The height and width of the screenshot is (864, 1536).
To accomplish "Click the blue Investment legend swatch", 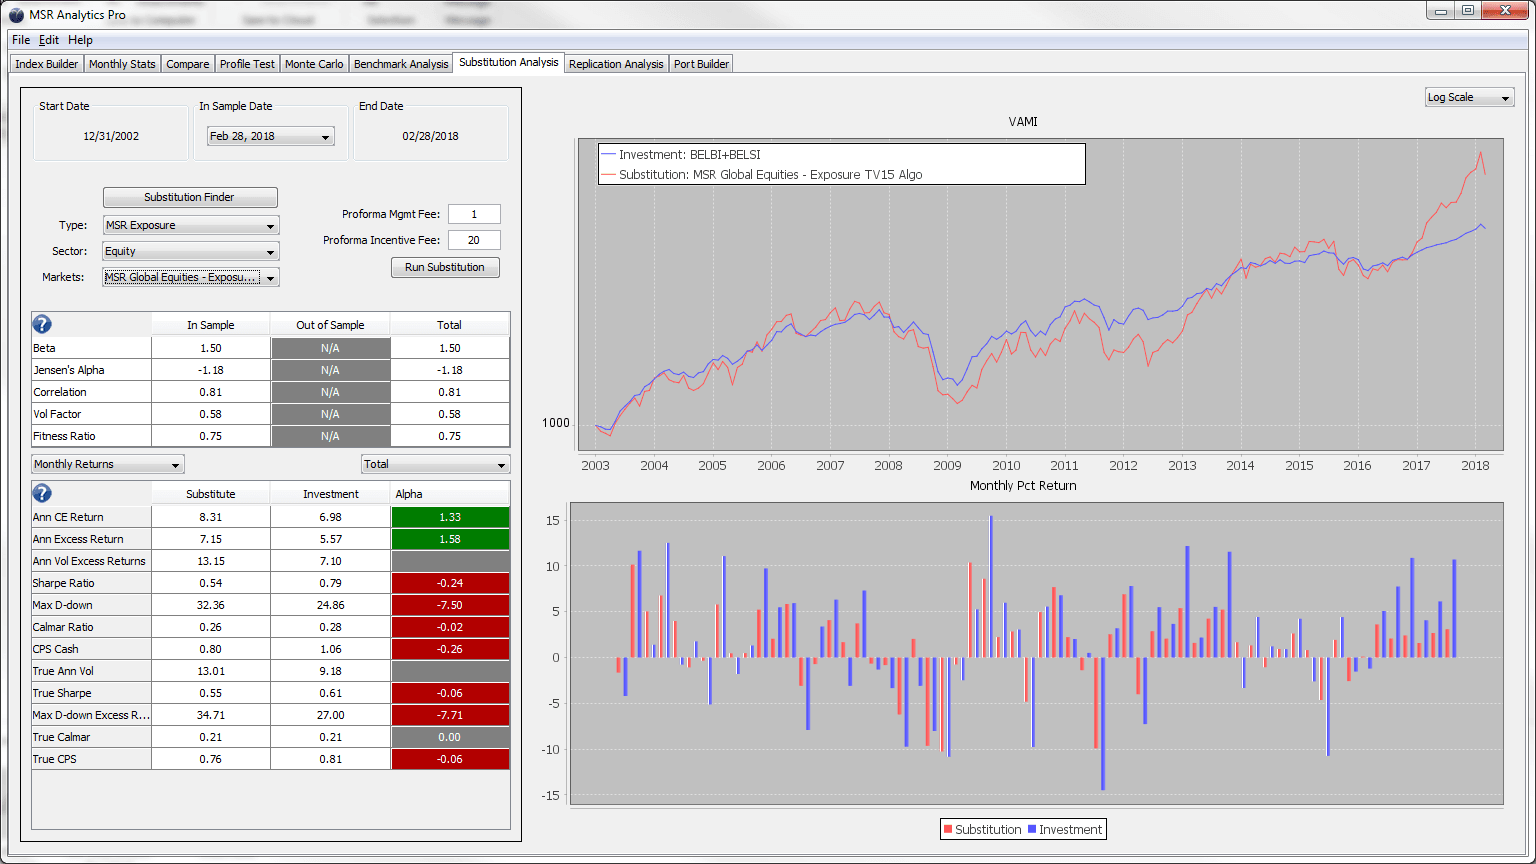I will click(1031, 830).
